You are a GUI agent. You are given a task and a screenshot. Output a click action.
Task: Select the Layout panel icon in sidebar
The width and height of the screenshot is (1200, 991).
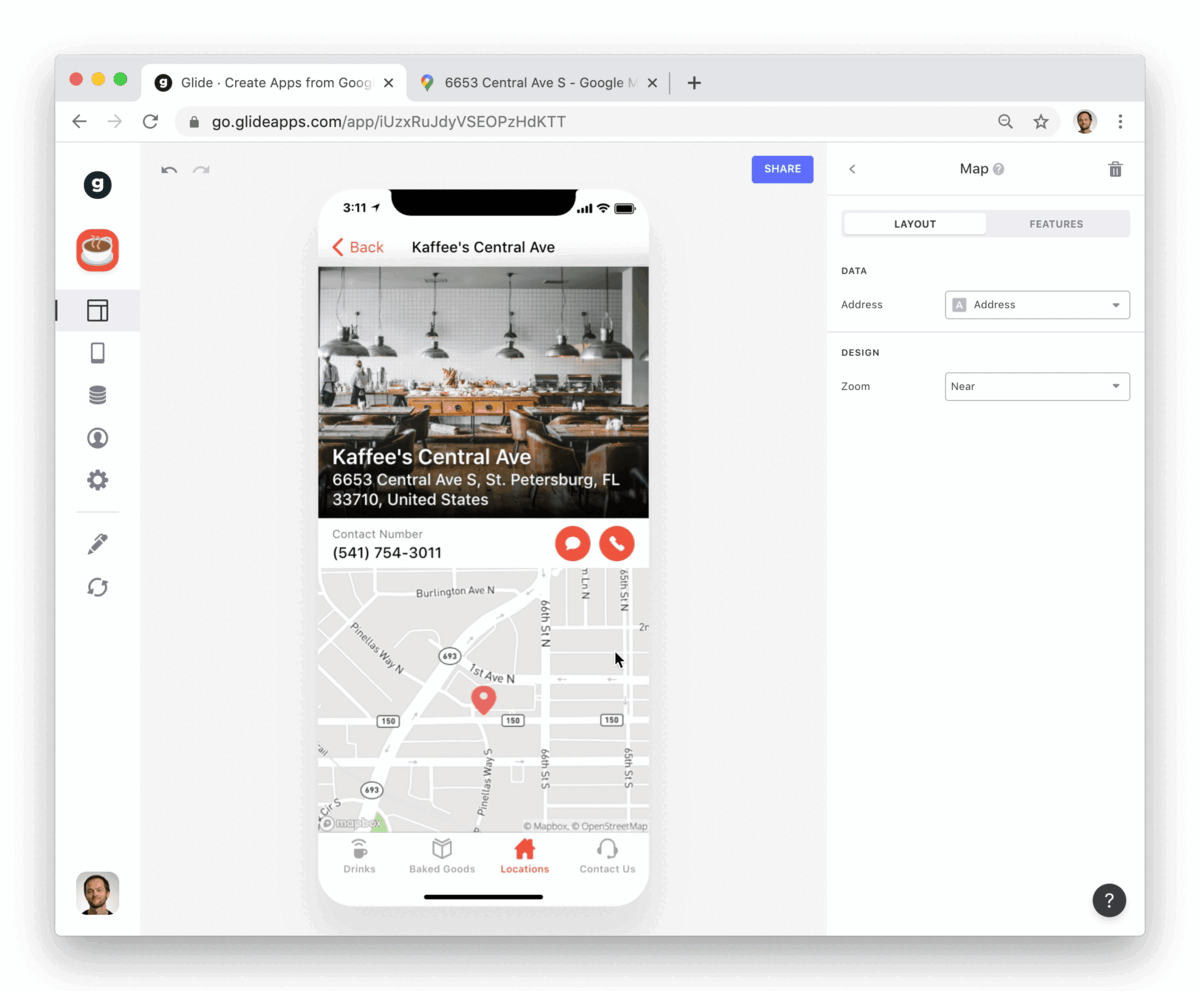tap(97, 310)
